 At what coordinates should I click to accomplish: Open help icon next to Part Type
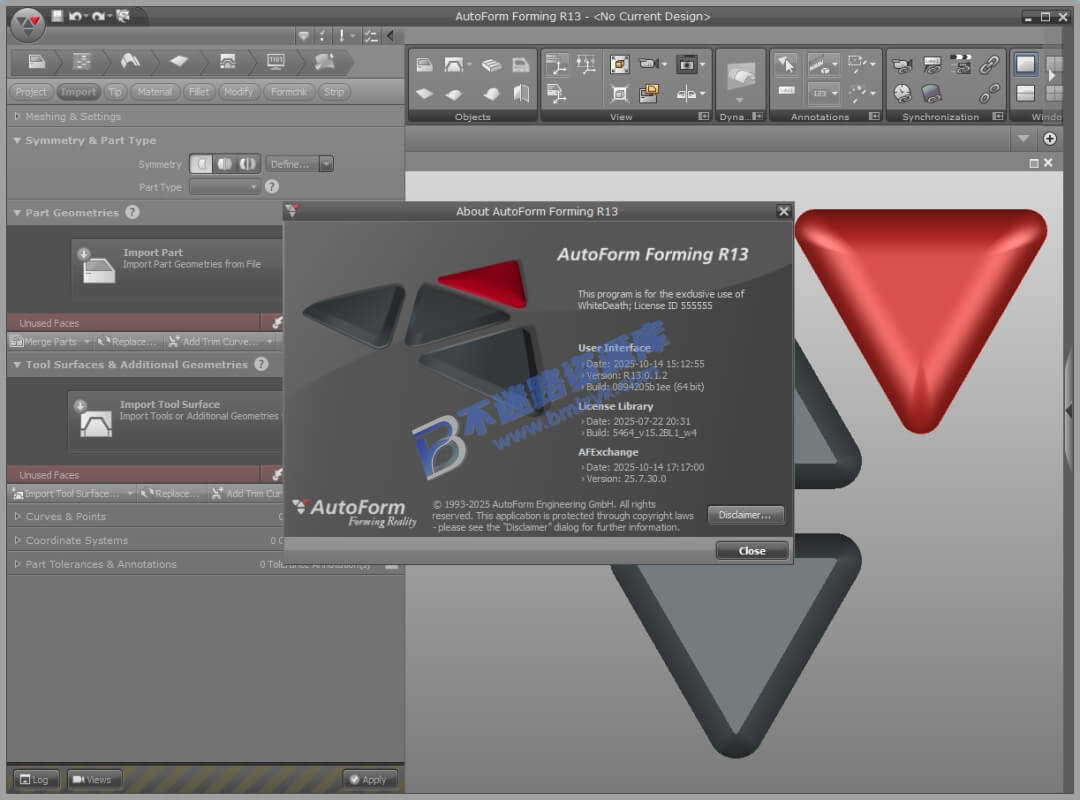272,187
